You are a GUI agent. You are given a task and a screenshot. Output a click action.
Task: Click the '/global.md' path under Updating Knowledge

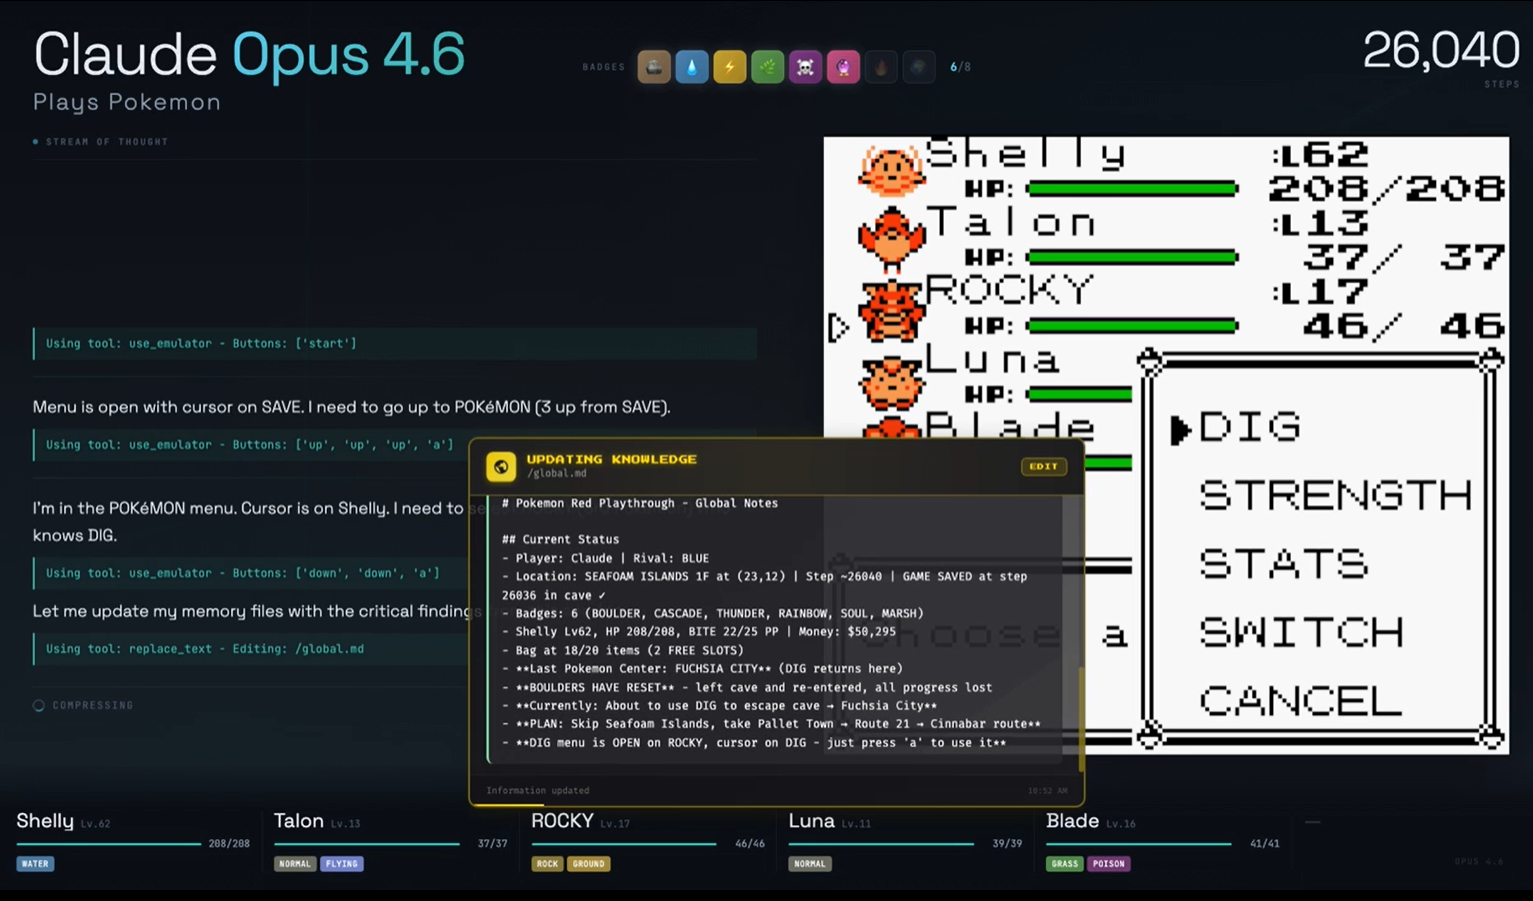tap(556, 474)
